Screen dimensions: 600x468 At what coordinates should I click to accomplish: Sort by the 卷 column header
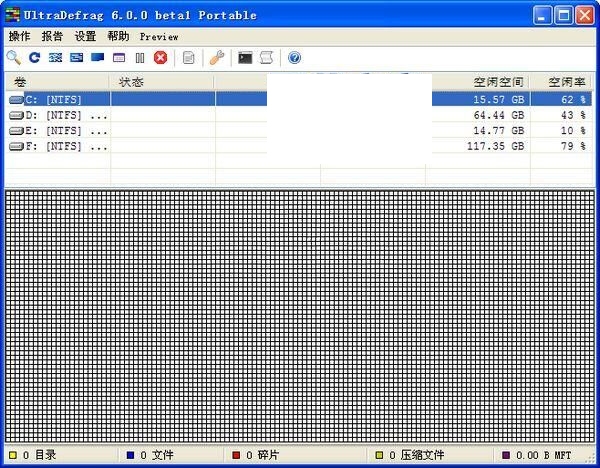57,82
